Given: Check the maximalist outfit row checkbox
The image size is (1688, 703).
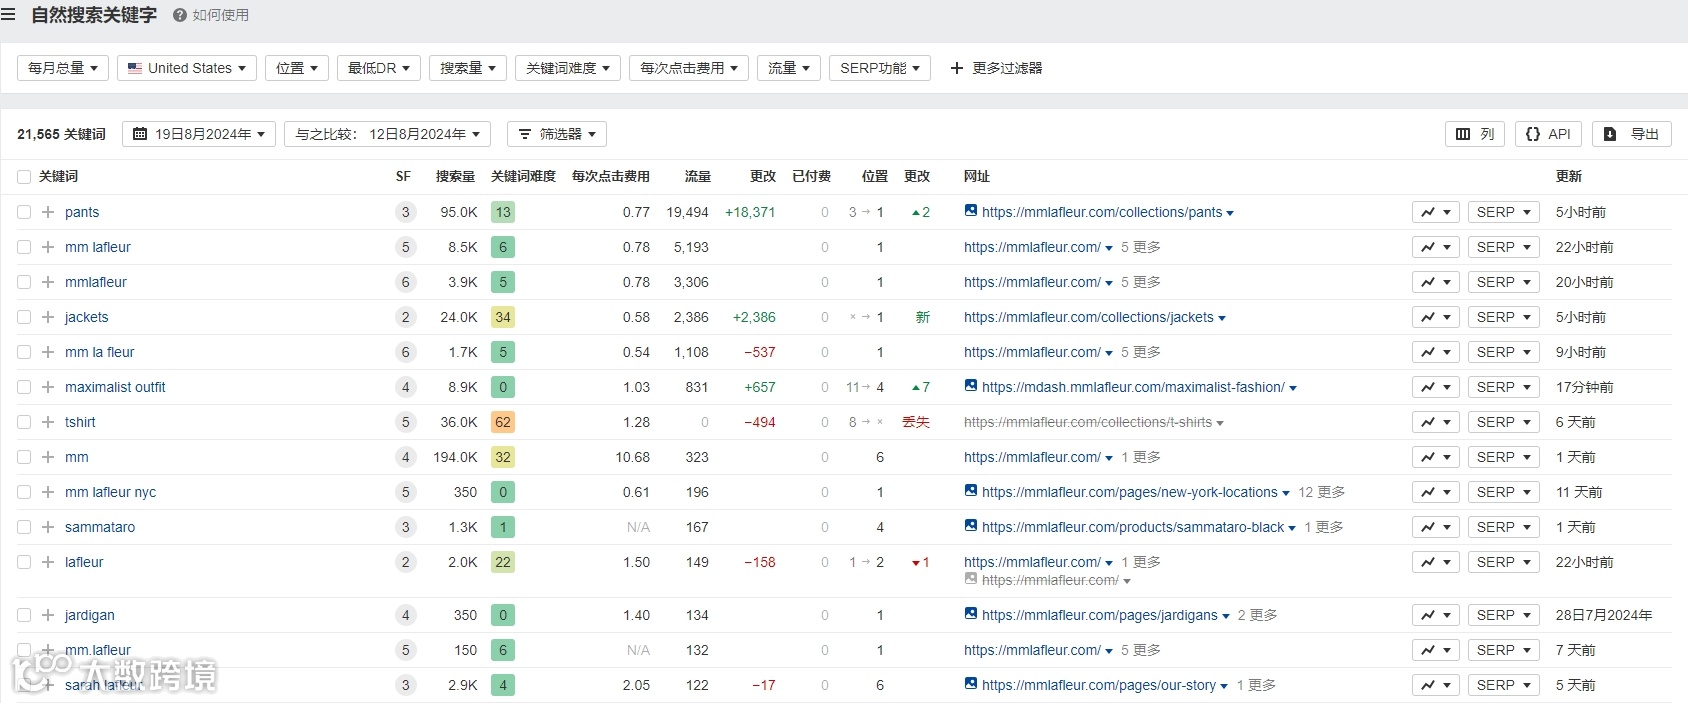Looking at the screenshot, I should point(24,387).
